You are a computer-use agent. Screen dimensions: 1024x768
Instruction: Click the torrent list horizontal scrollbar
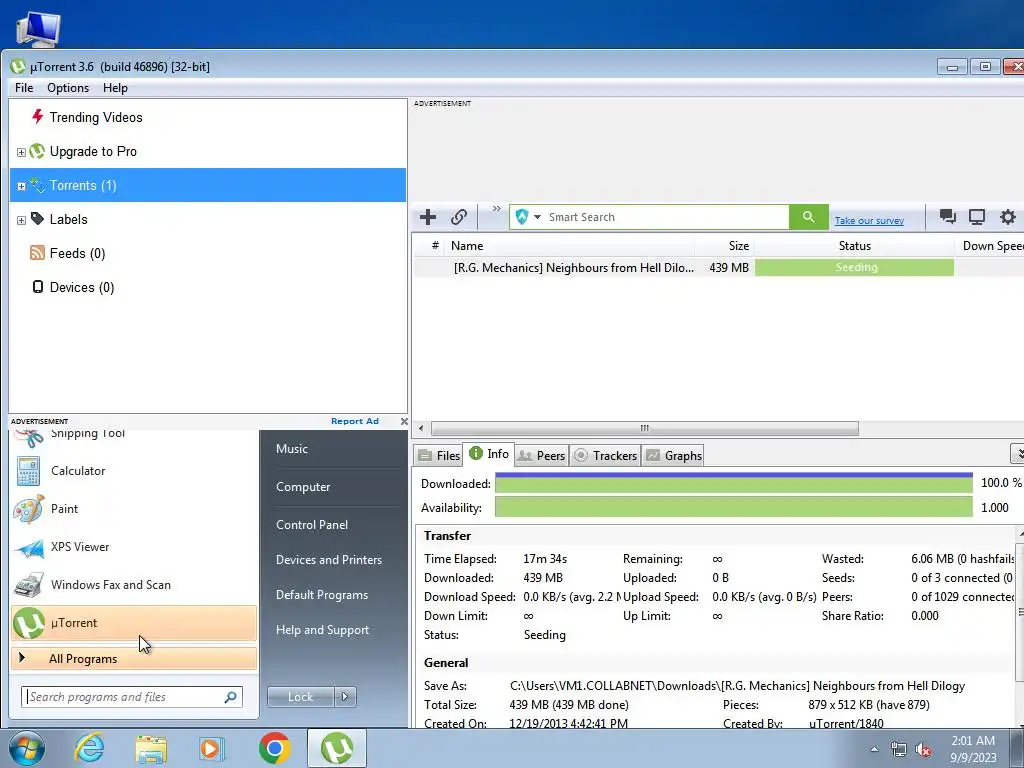645,428
